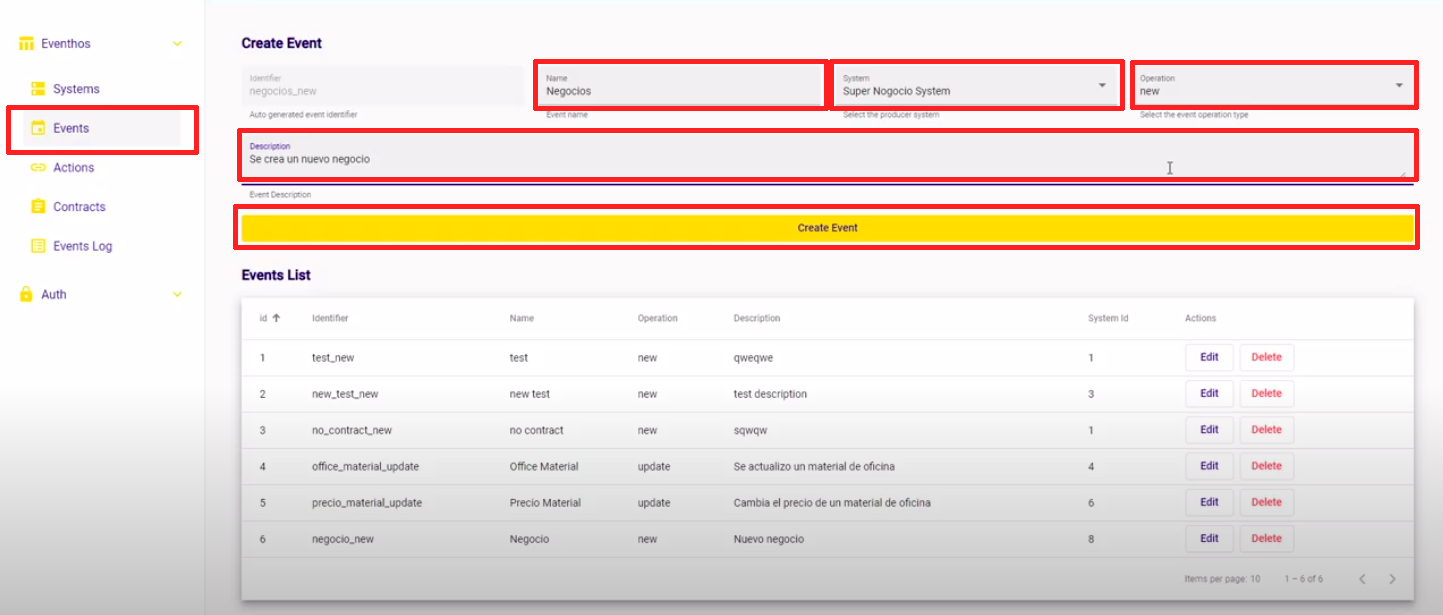The image size is (1443, 615).
Task: Open Contracts in the sidebar
Action: (79, 207)
